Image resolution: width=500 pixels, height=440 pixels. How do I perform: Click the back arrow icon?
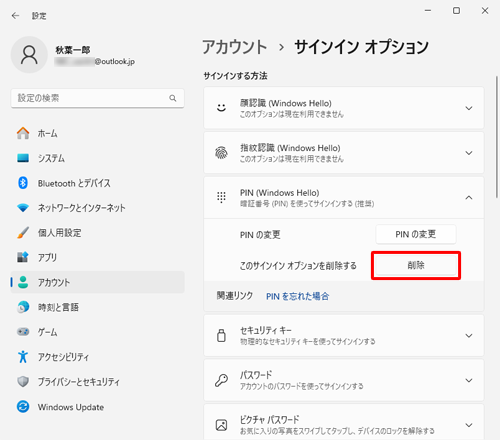pos(15,16)
